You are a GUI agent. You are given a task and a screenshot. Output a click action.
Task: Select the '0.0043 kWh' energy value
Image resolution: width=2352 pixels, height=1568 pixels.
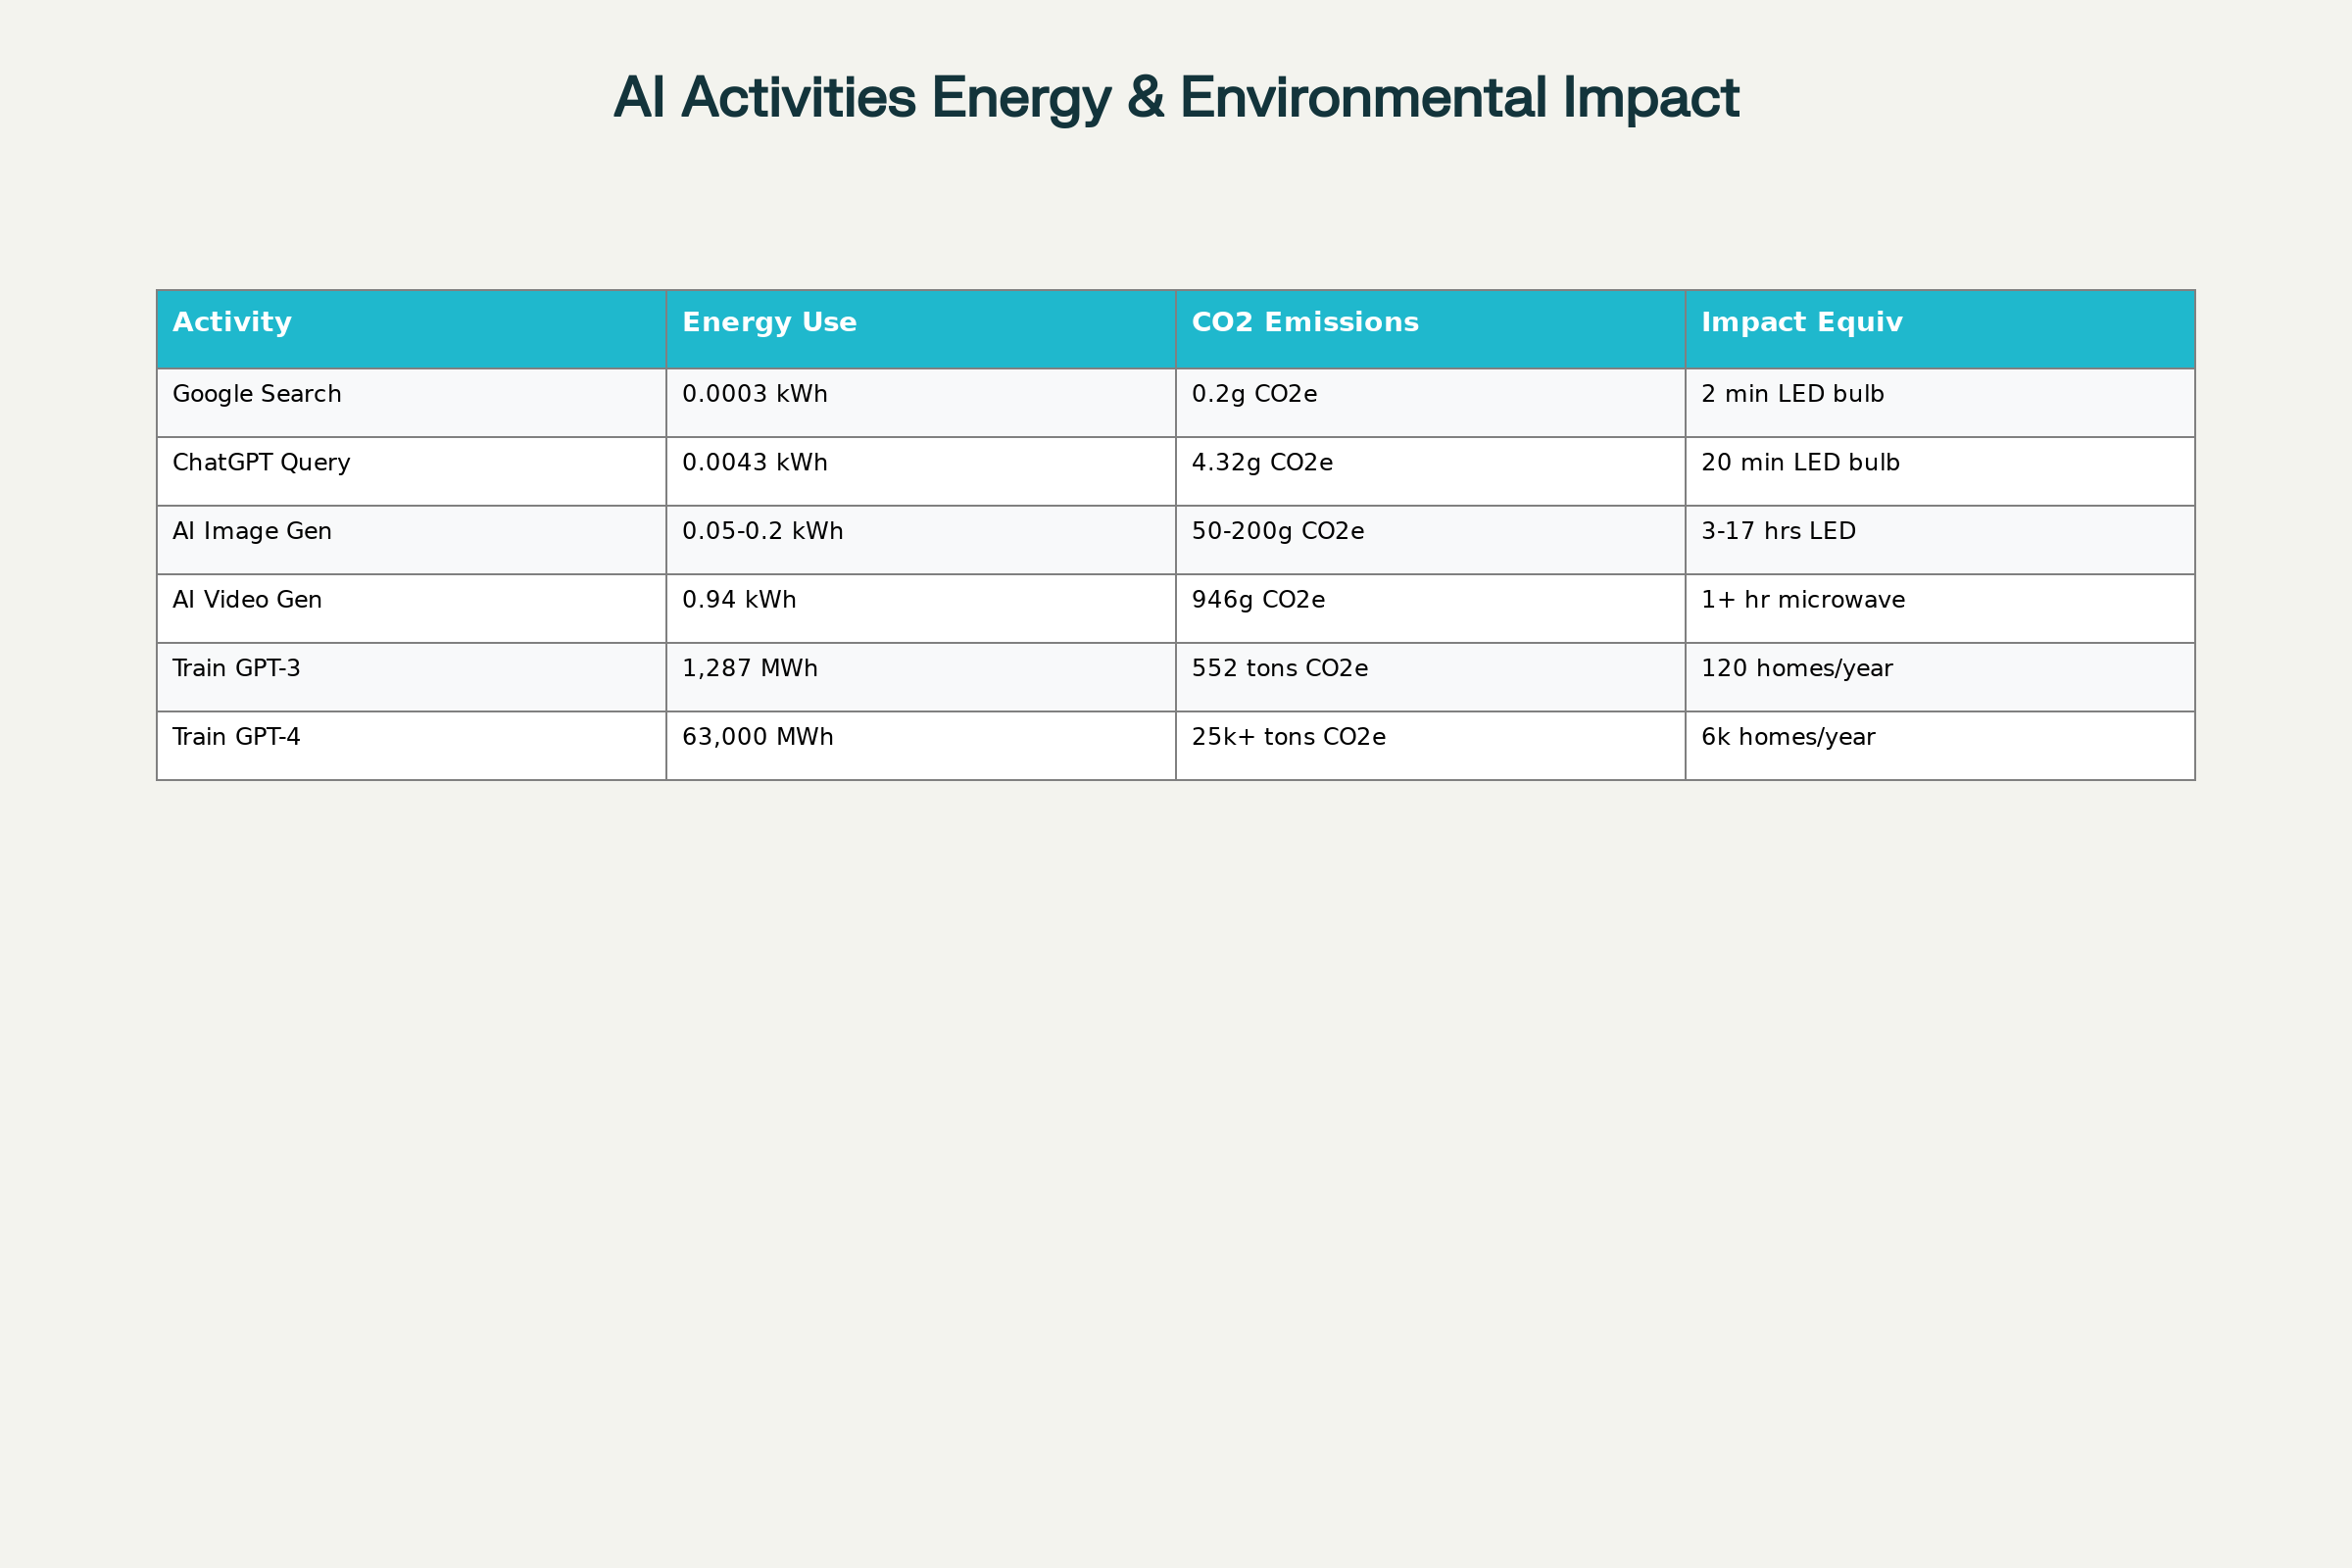pyautogui.click(x=754, y=463)
